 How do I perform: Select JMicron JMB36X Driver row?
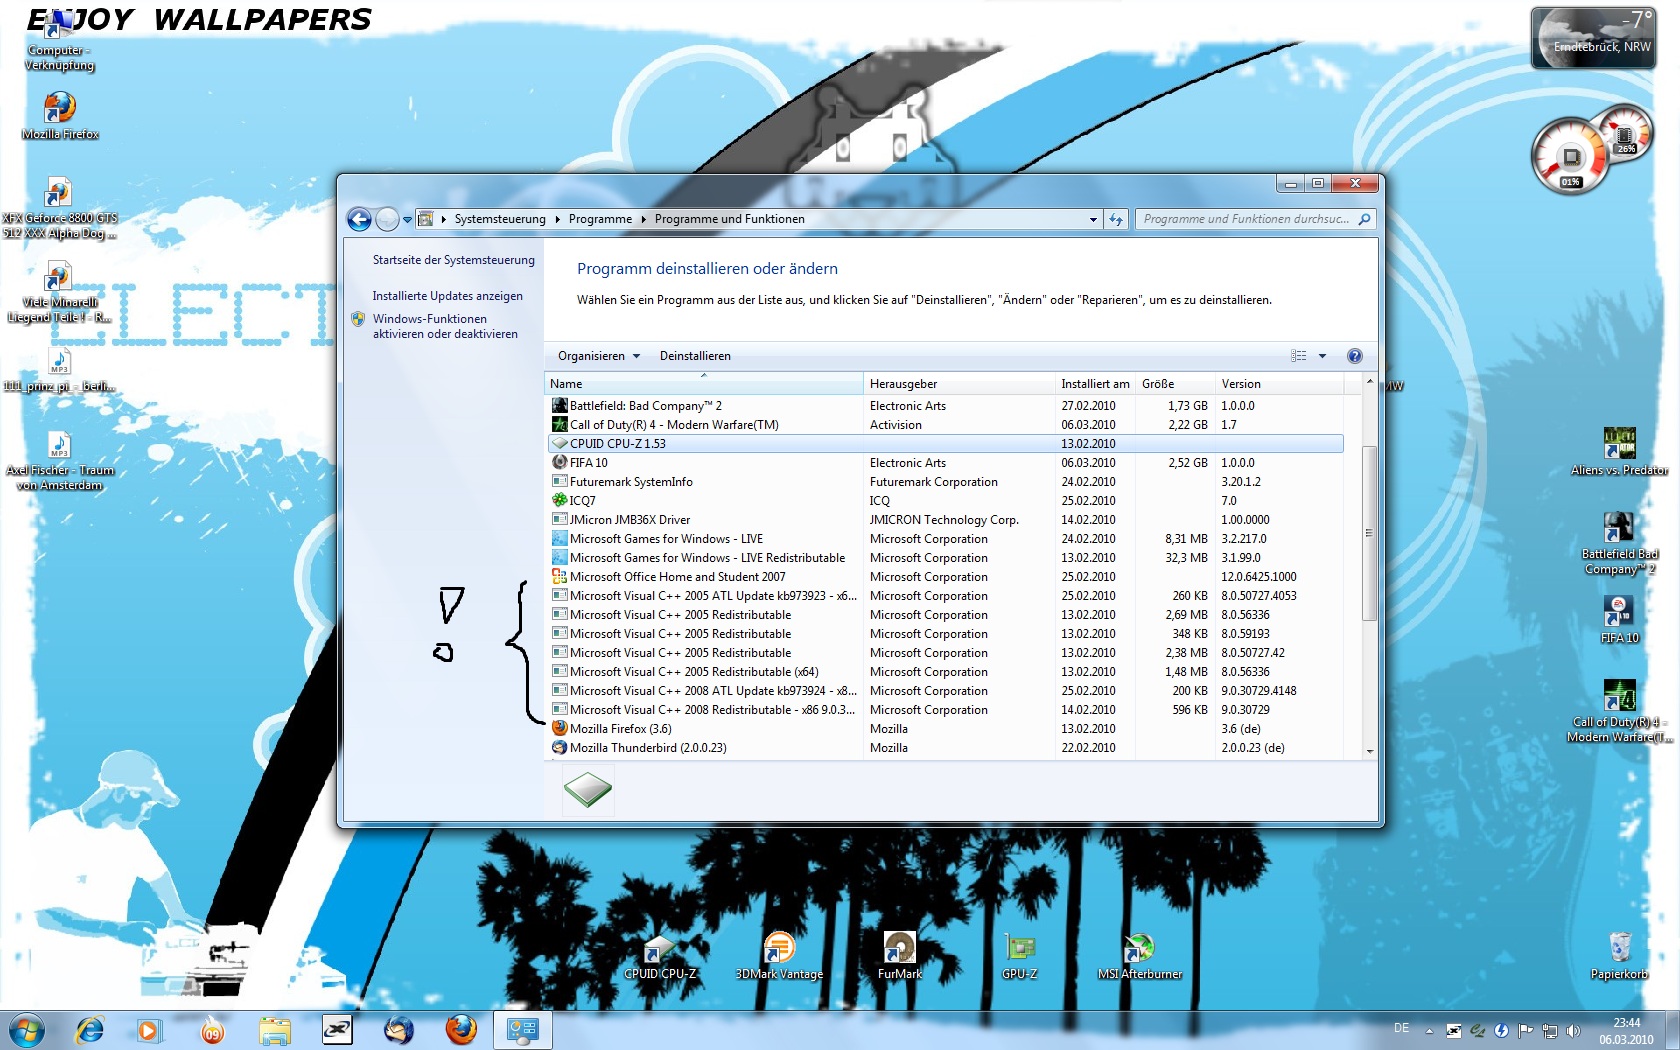pyautogui.click(x=945, y=520)
